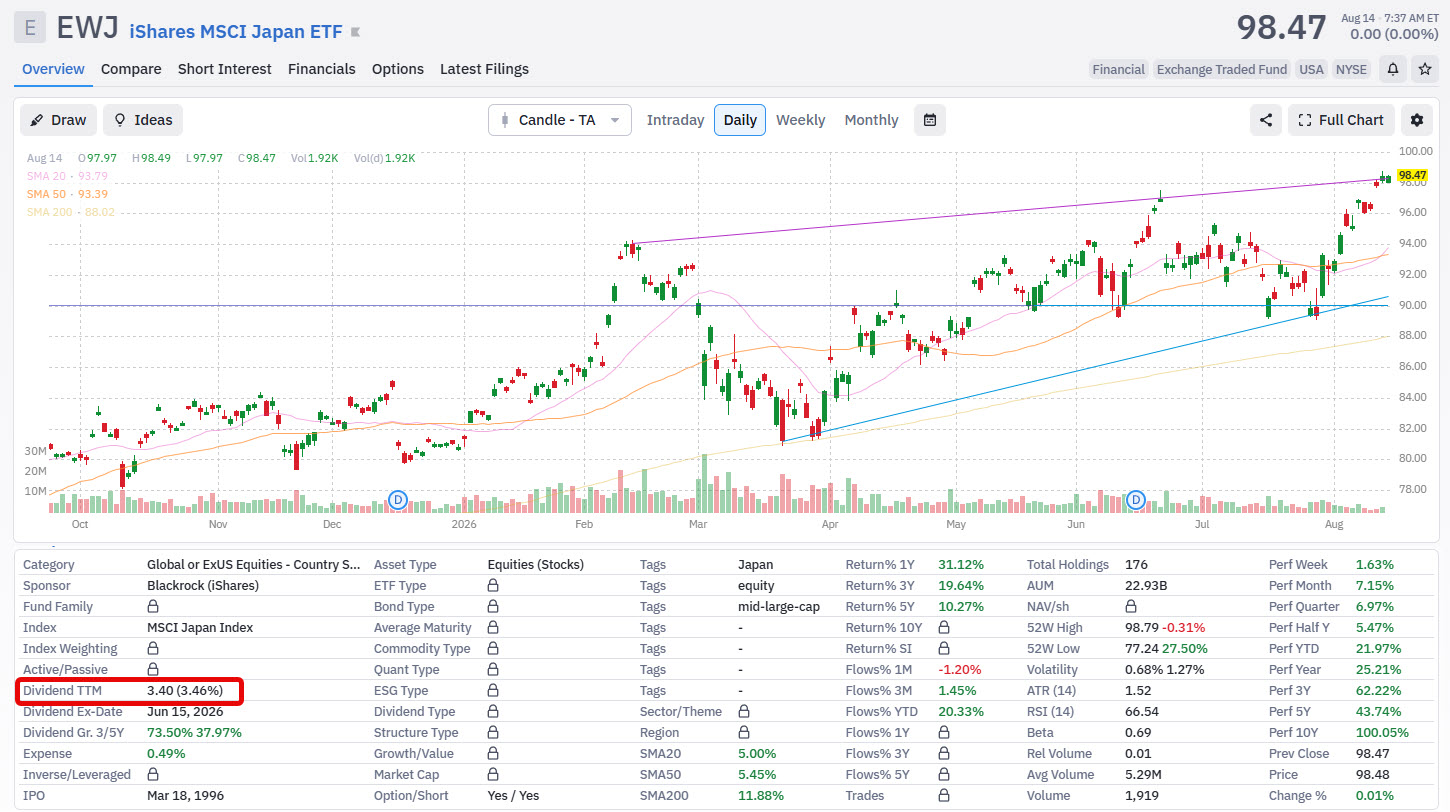Open the Draw tools menu
This screenshot has width=1450, height=812.
[x=58, y=120]
